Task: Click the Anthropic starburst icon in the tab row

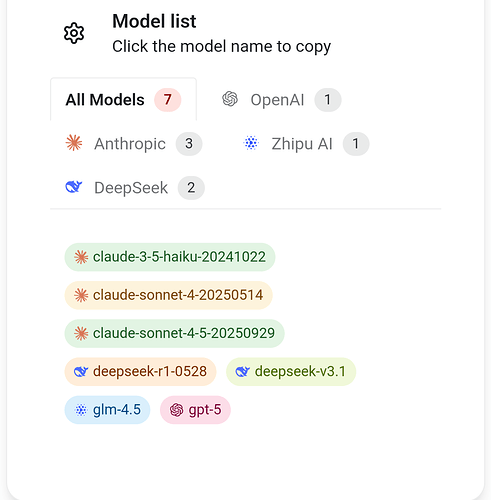Action: pos(74,143)
